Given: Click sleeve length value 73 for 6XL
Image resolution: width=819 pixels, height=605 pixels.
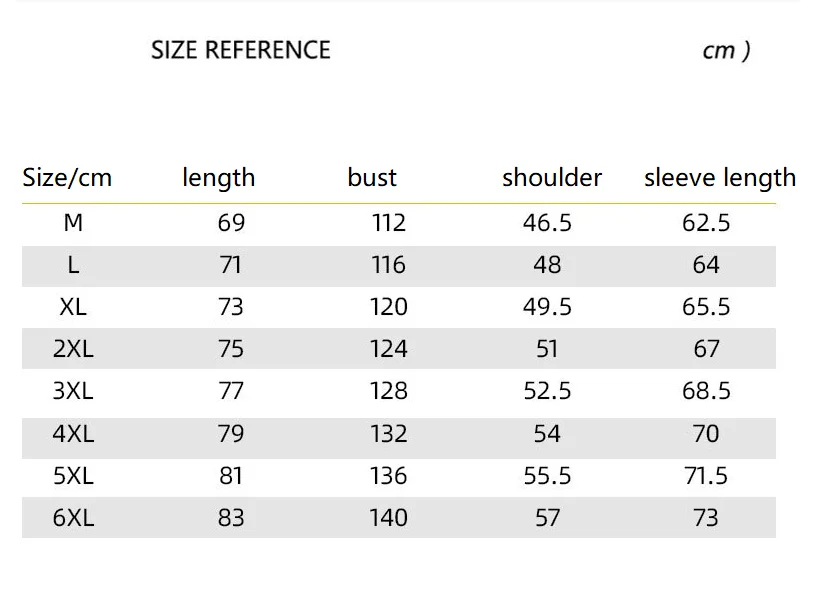Looking at the screenshot, I should coord(706,517).
